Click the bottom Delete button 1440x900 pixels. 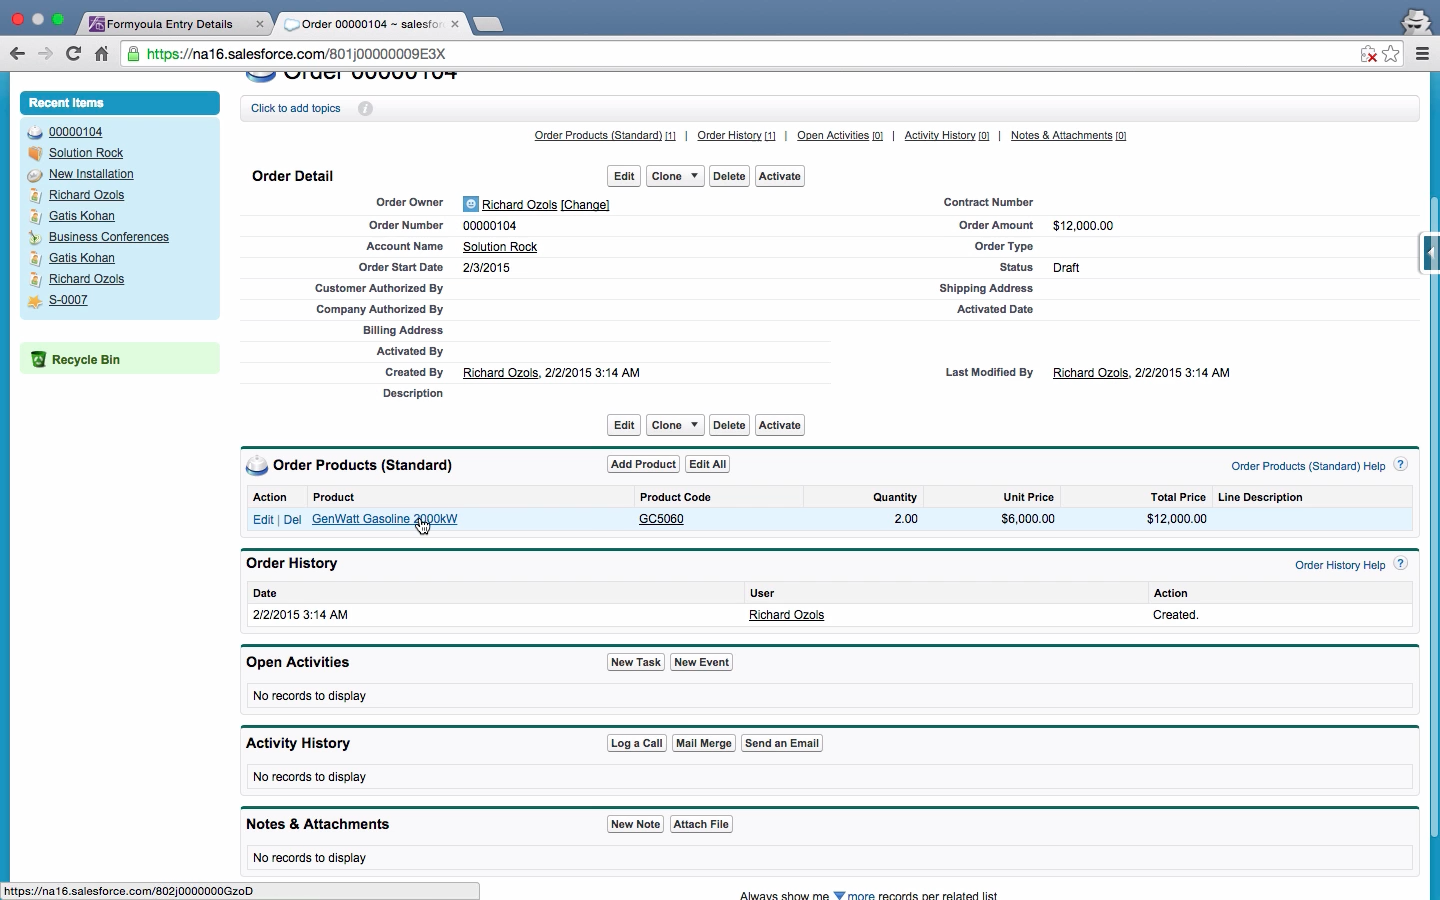tap(729, 425)
